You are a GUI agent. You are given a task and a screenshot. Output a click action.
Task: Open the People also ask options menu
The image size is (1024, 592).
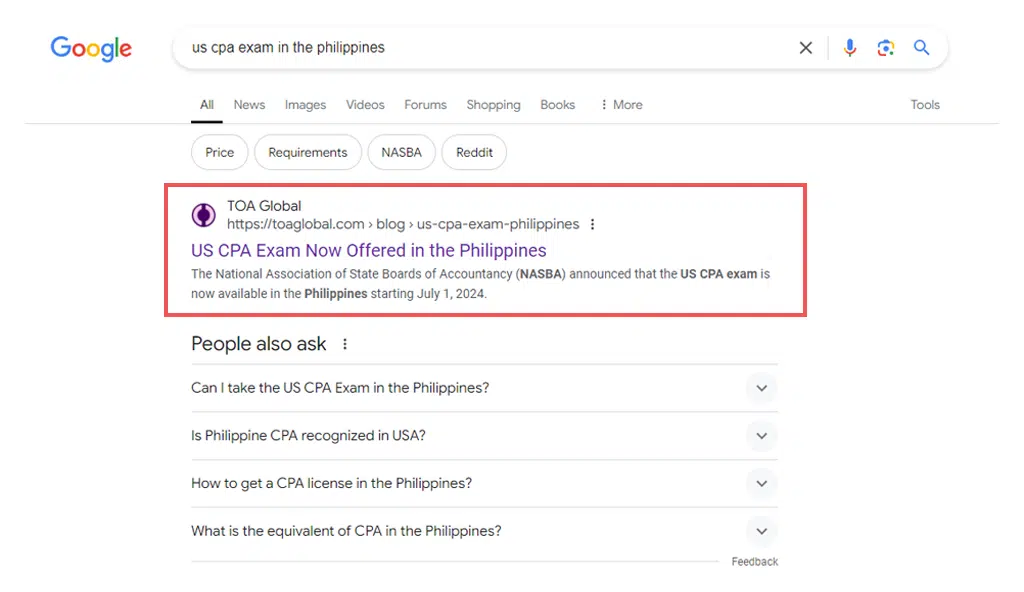coord(344,343)
